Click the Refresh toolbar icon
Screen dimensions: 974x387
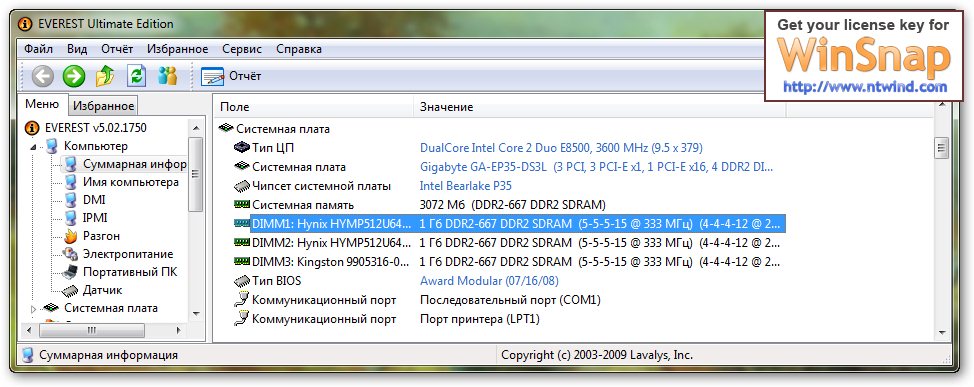tap(136, 76)
